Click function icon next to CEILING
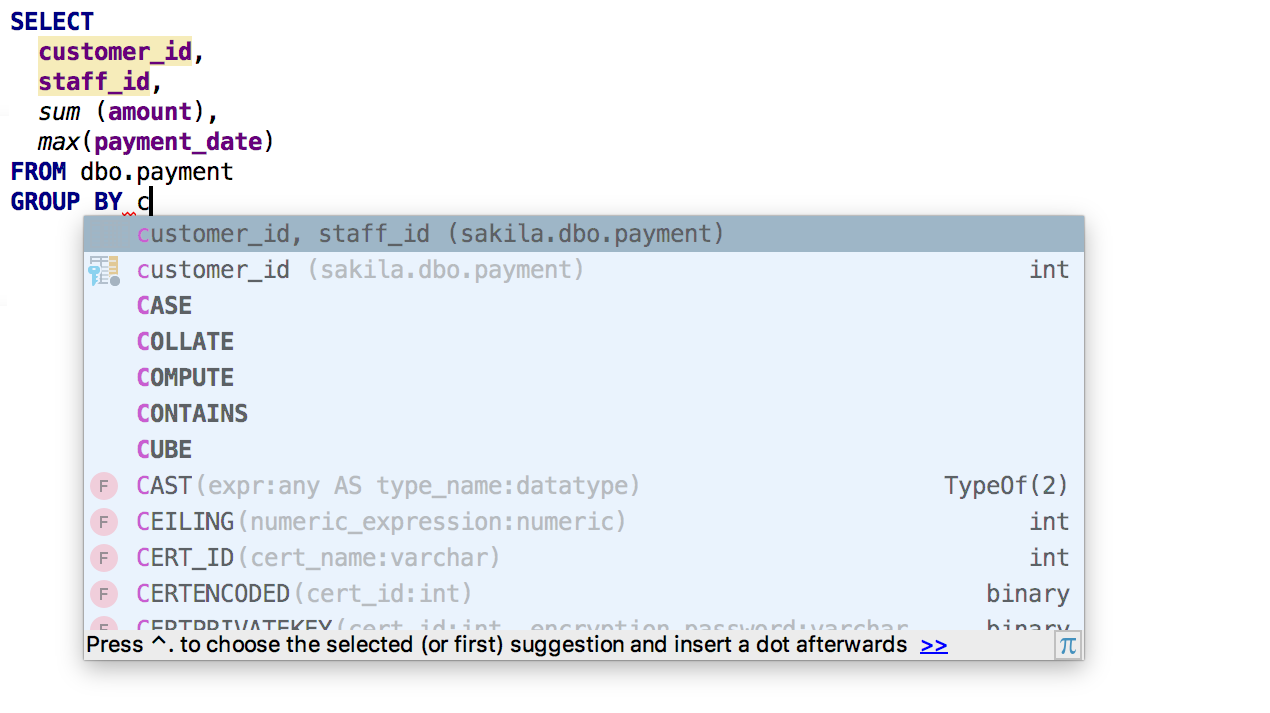 pyautogui.click(x=104, y=523)
